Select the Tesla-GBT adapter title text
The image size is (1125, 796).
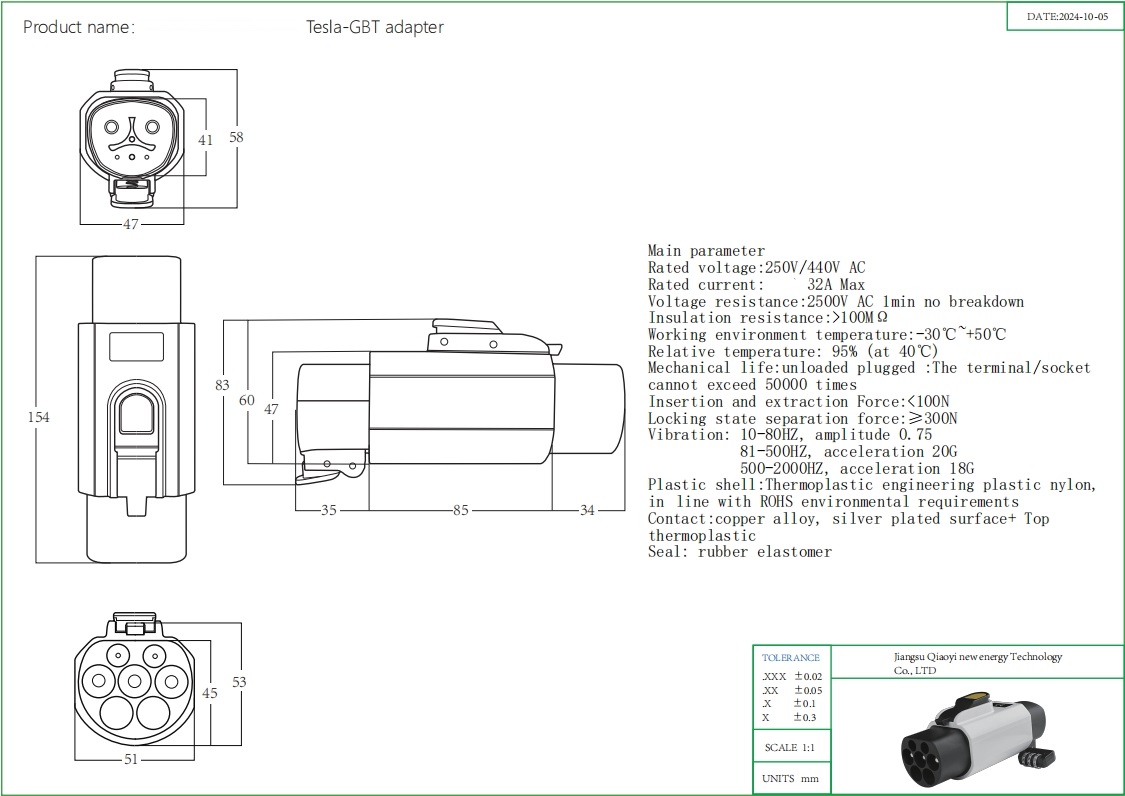[x=374, y=27]
